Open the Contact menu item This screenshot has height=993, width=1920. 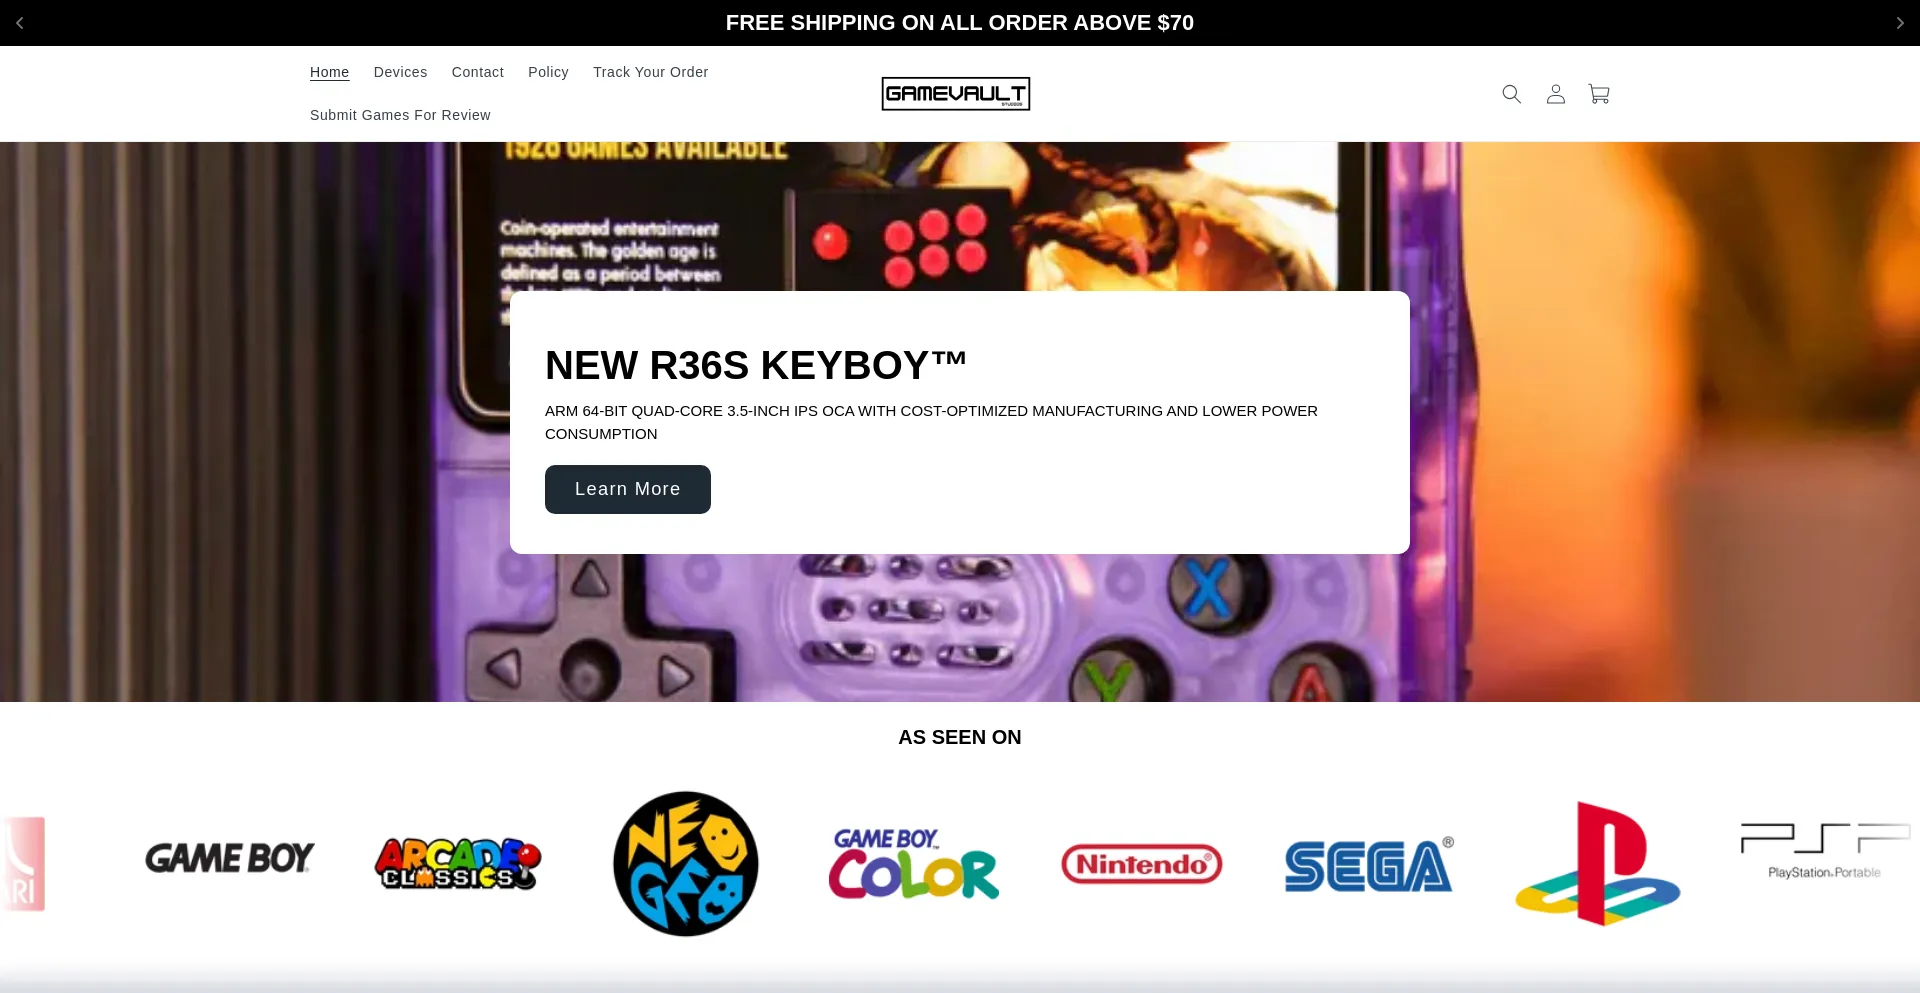(x=477, y=72)
